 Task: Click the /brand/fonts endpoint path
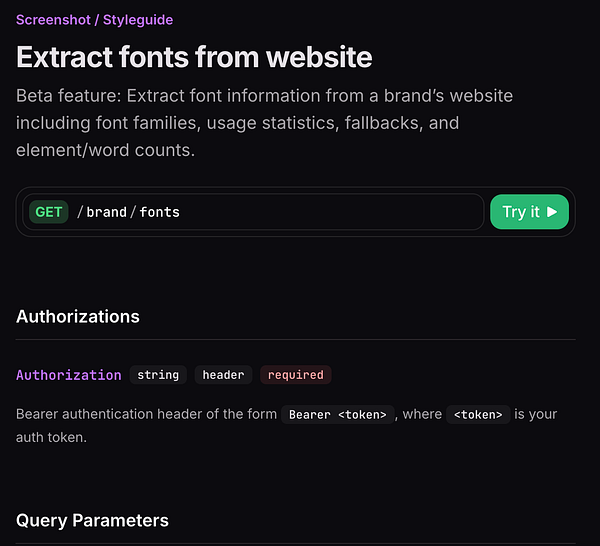tap(128, 212)
